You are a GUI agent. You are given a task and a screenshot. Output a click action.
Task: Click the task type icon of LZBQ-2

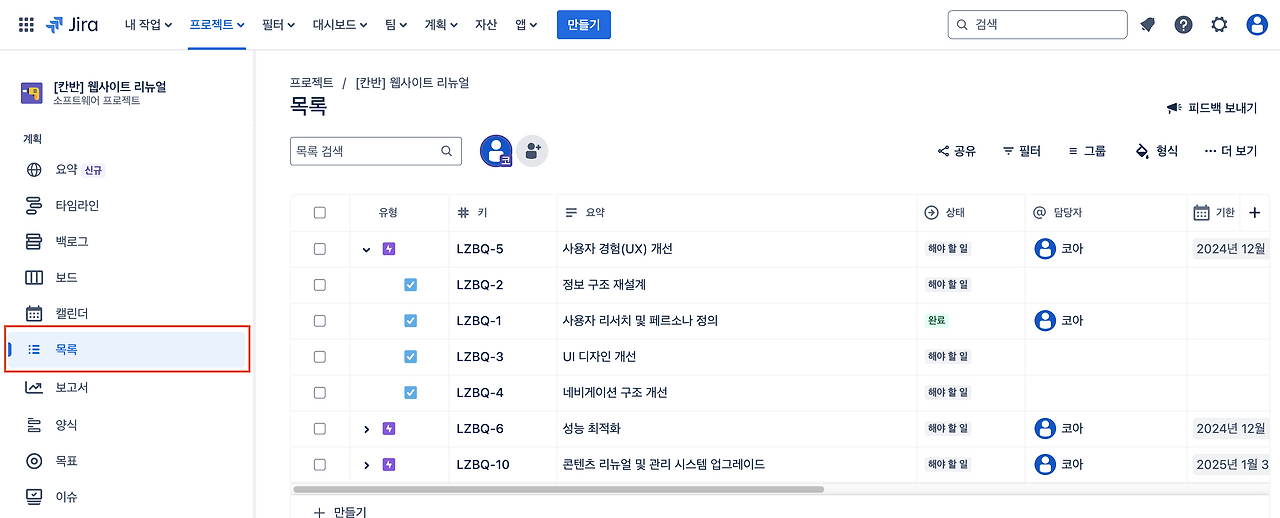410,285
